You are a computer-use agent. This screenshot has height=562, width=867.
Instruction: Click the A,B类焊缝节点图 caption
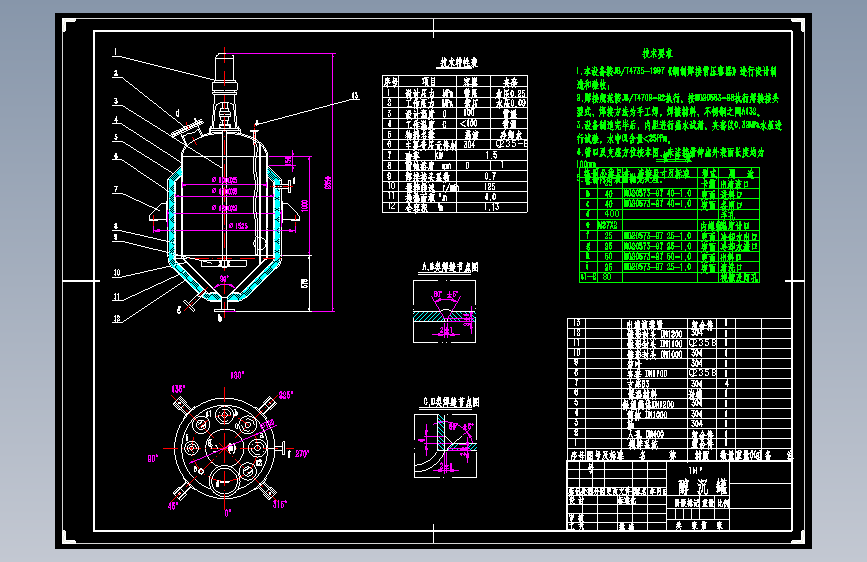tap(450, 267)
